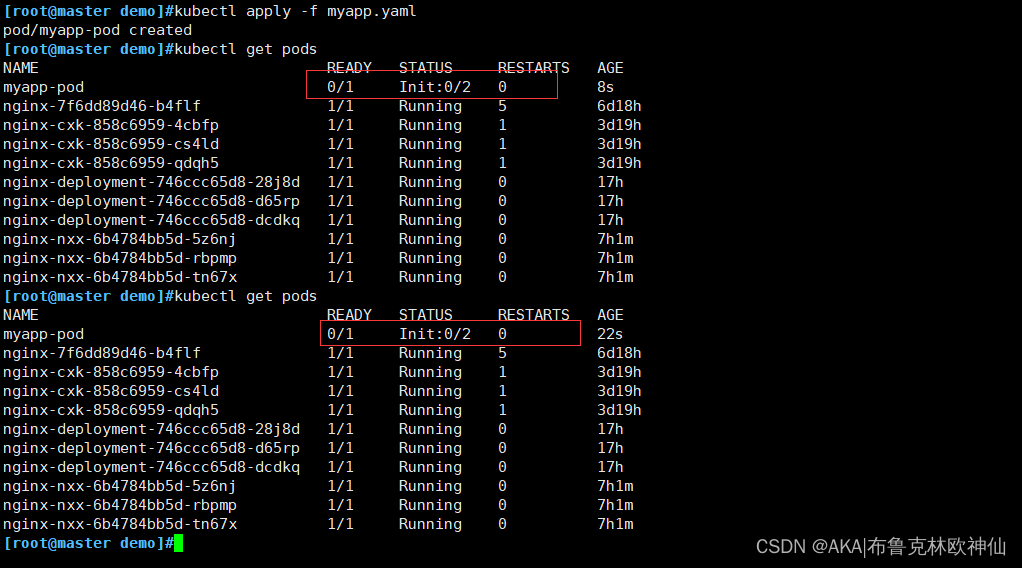Click the restarts value '5' in the first listing
Viewport: 1022px width, 568px height.
point(502,106)
